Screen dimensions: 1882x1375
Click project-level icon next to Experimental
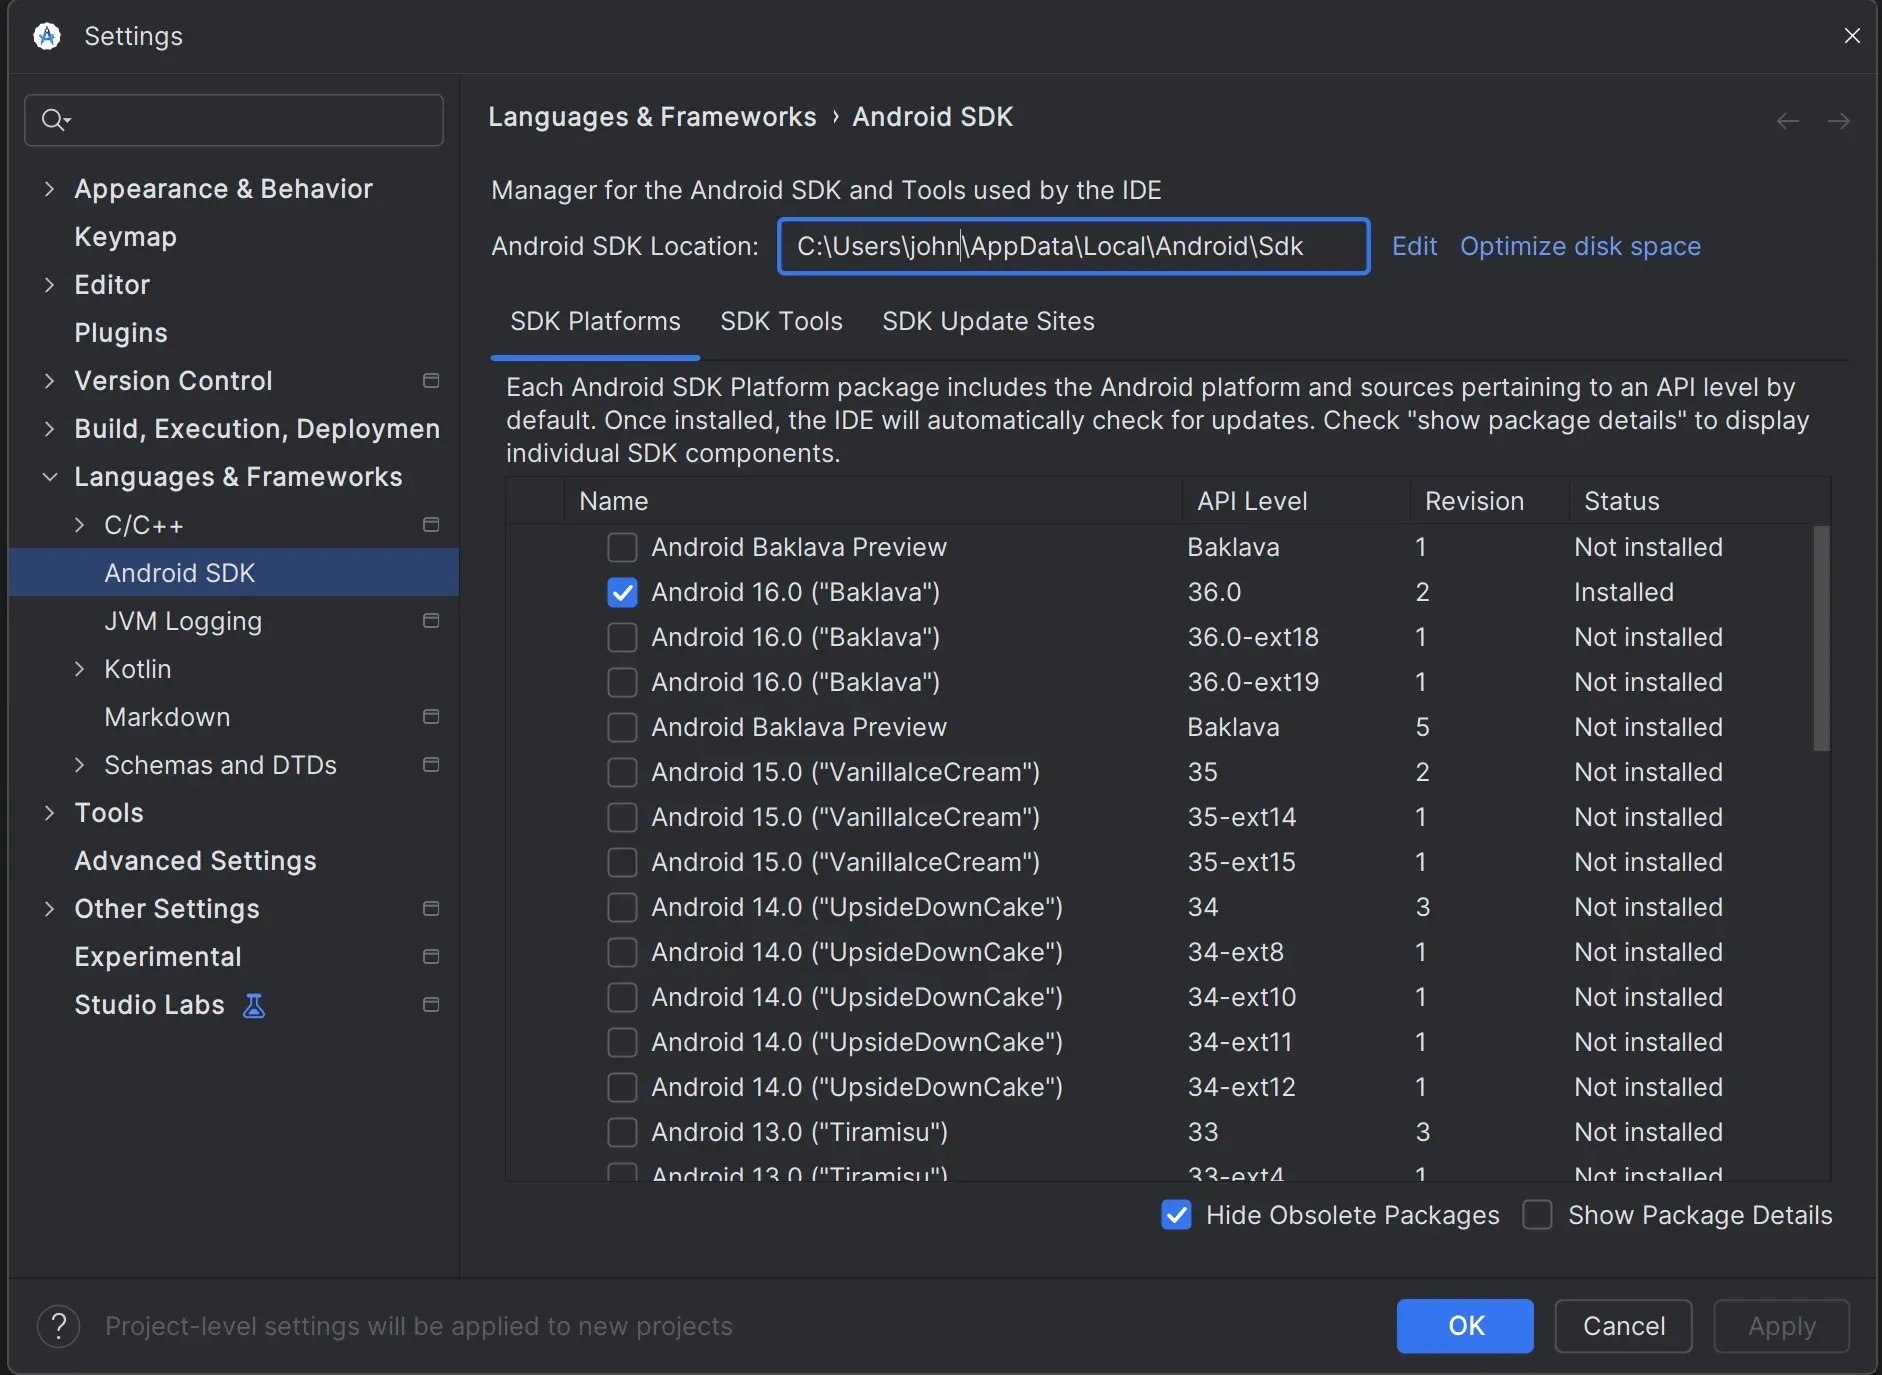click(x=431, y=957)
